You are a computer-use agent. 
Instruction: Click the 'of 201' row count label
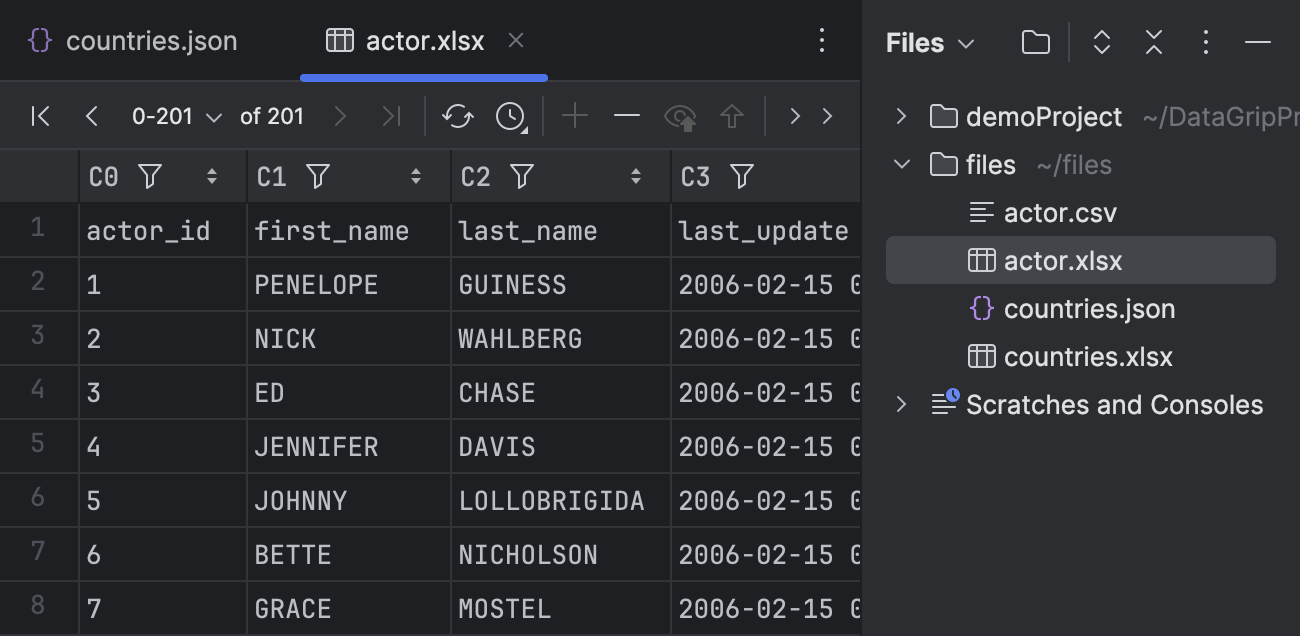(272, 117)
